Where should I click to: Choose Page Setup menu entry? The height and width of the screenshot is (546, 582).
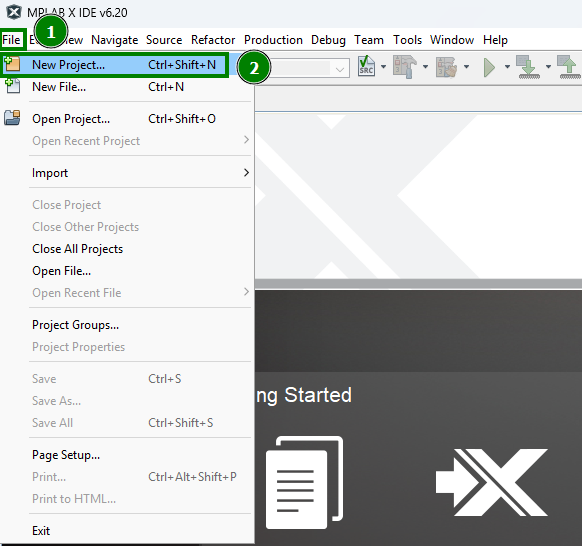point(66,455)
